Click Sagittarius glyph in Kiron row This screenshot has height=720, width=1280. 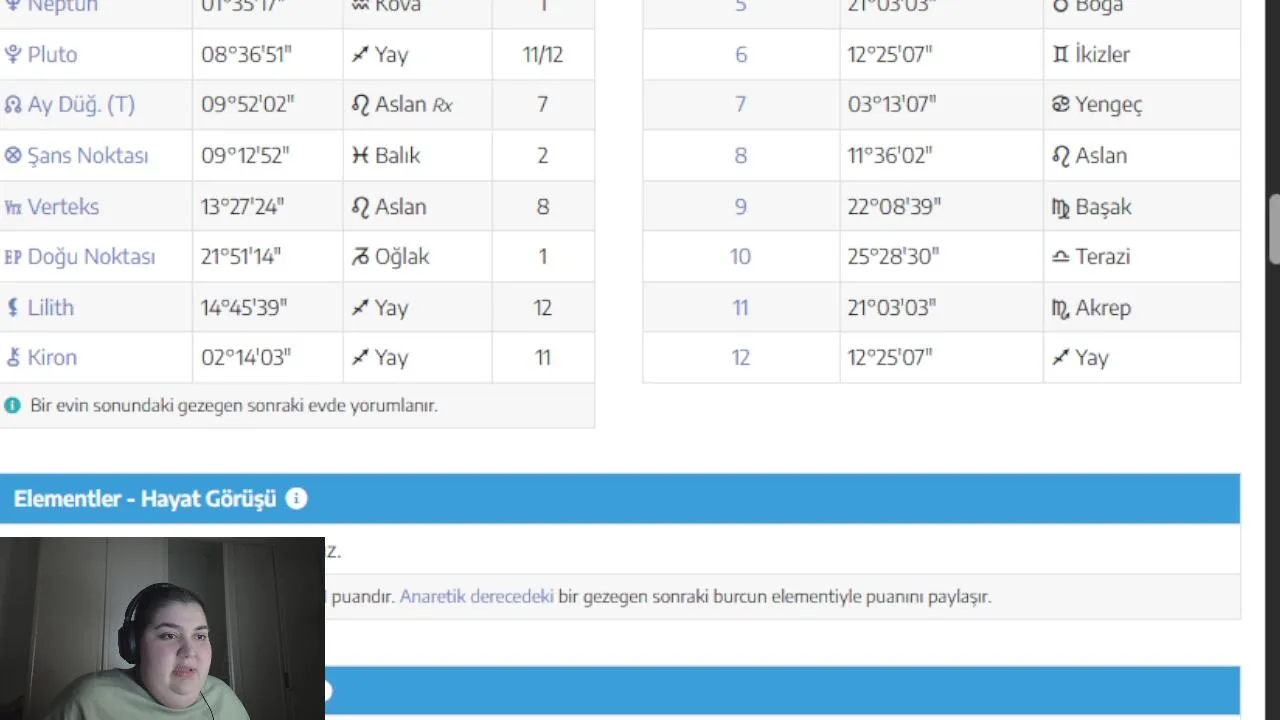coord(360,357)
